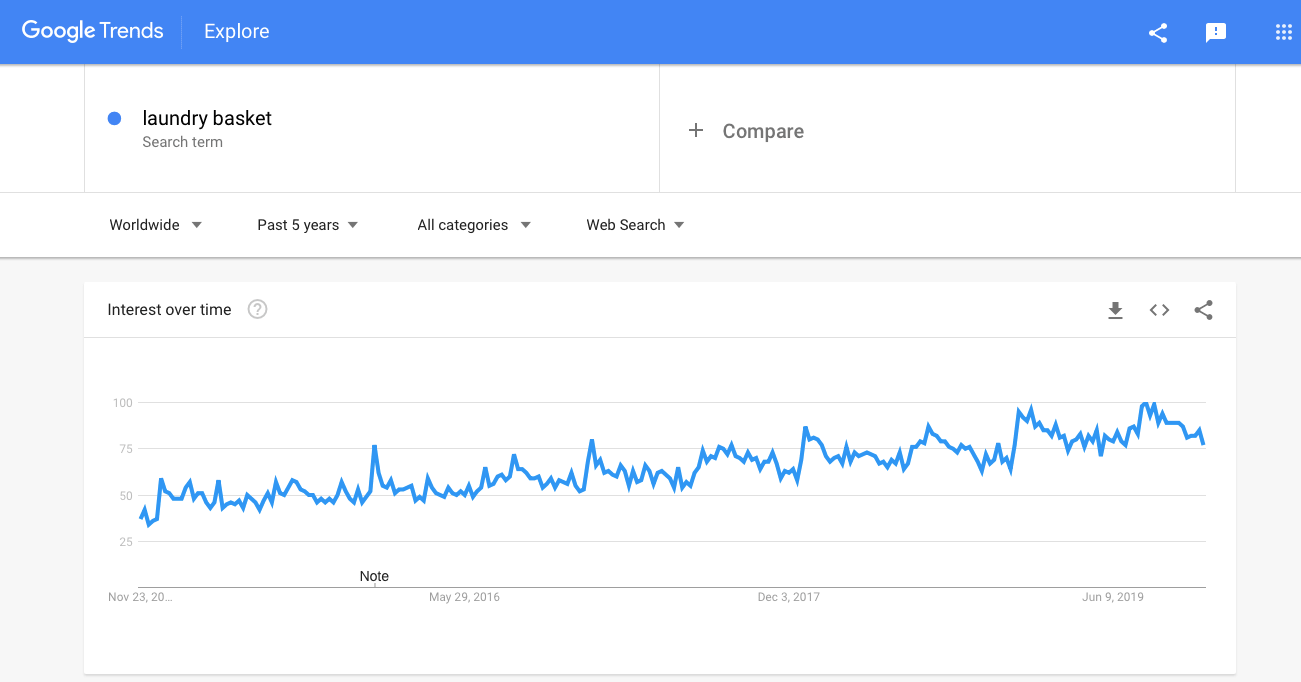Edit the laundry basket search term
The image size is (1301, 682).
(x=207, y=118)
